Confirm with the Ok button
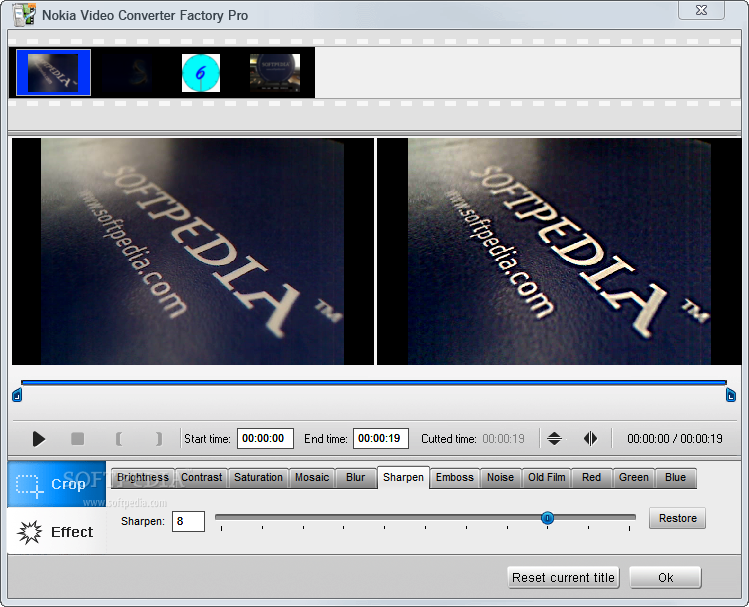Screen dimensions: 749x607 pos(665,578)
